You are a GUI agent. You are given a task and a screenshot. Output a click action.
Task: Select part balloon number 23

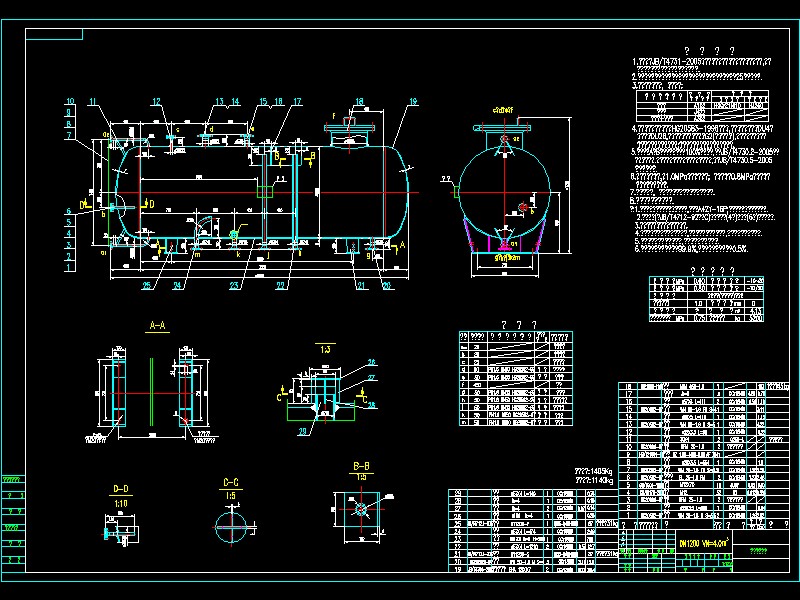[x=232, y=286]
